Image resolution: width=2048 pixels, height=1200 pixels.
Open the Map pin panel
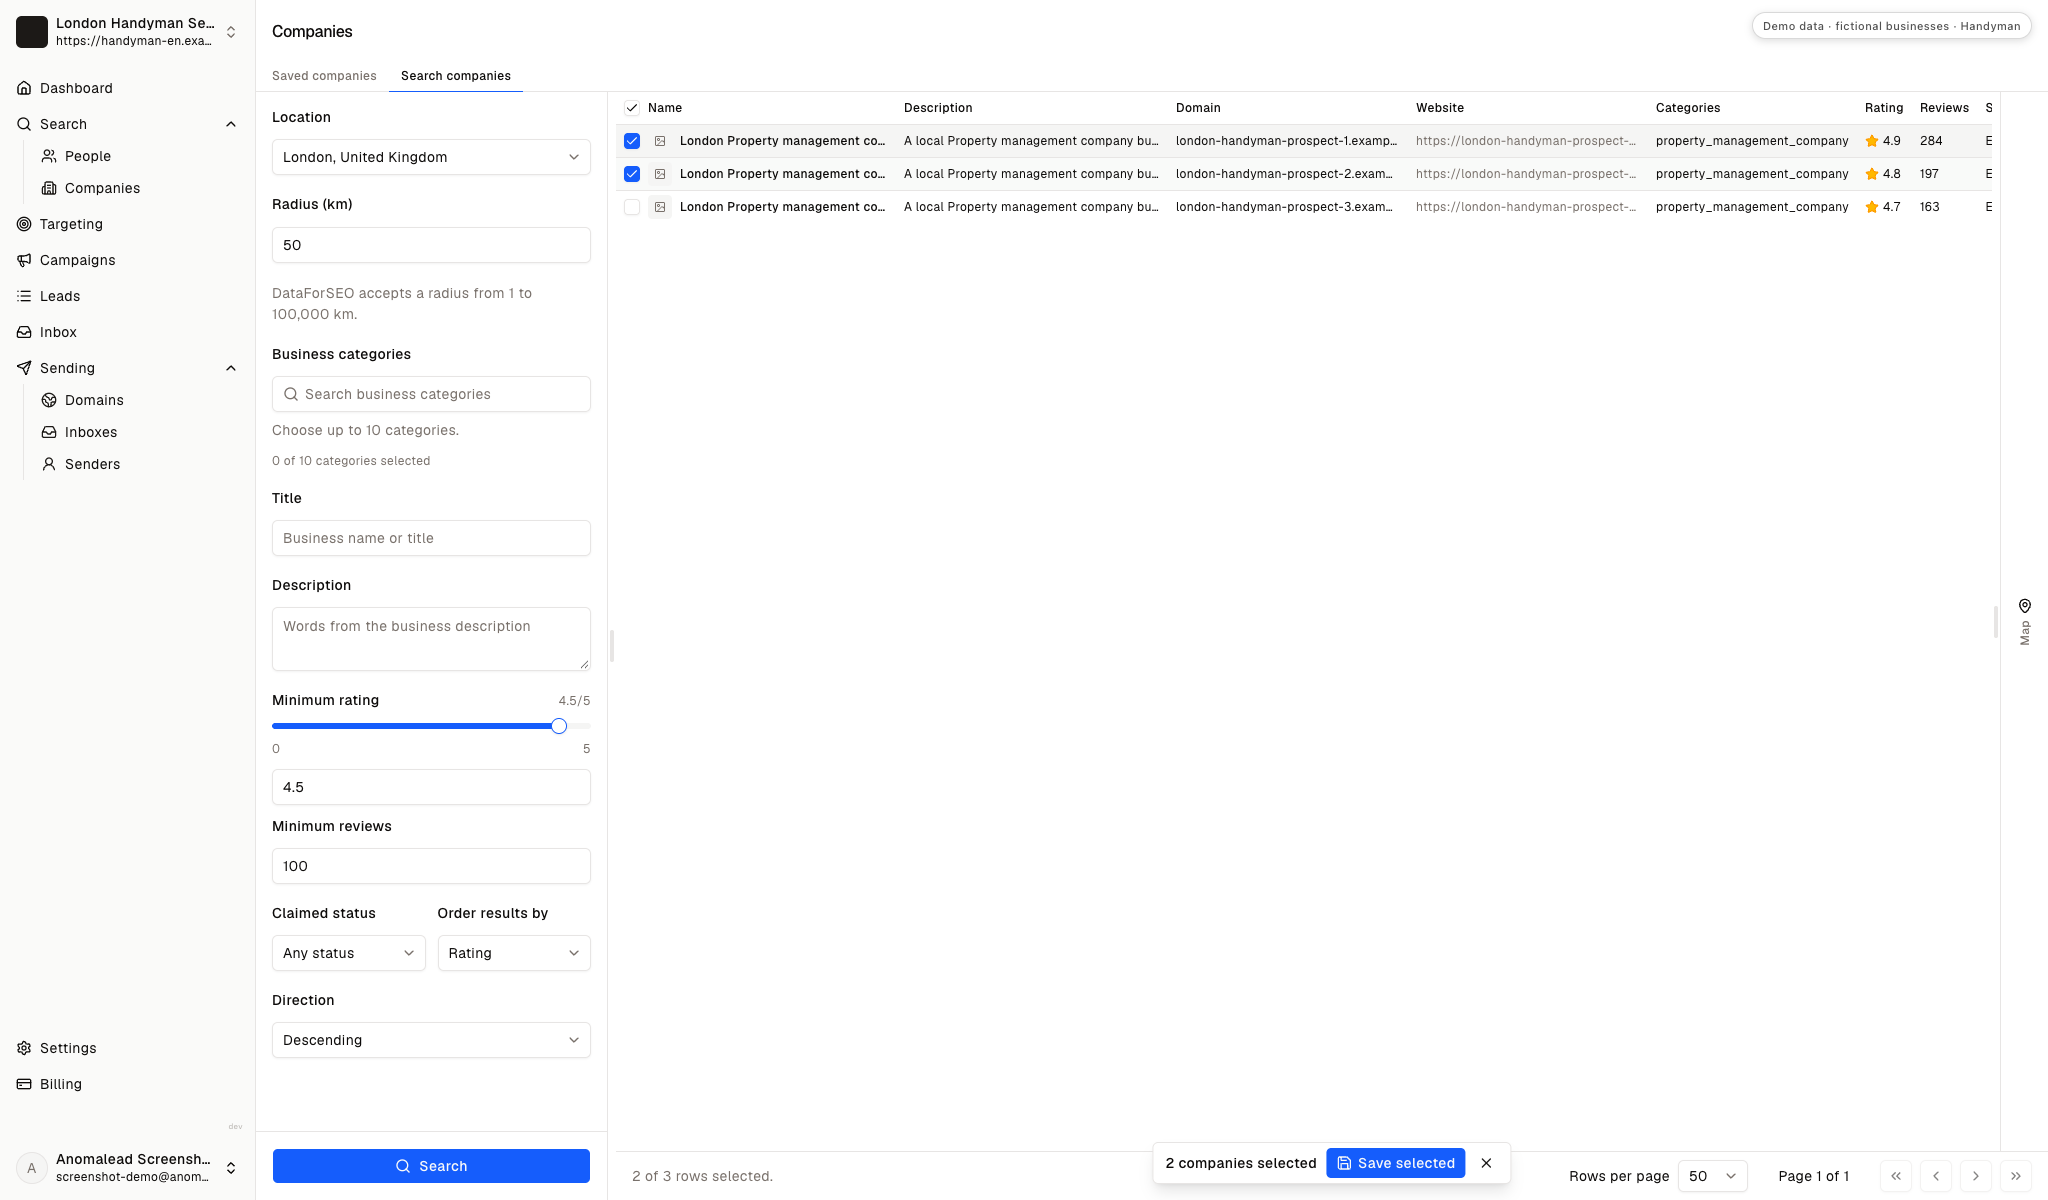click(2024, 621)
